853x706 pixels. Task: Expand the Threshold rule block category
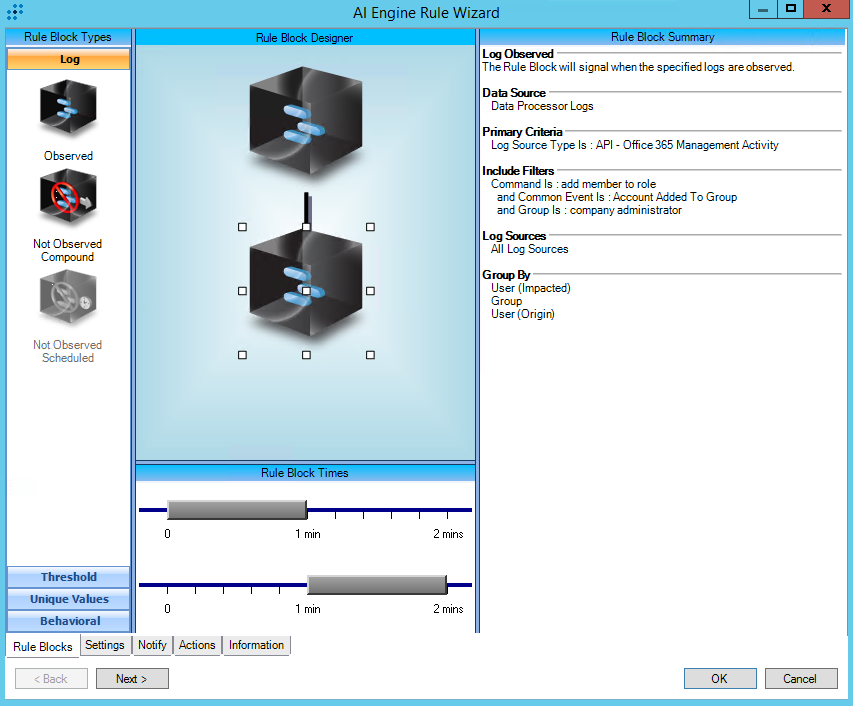[68, 577]
